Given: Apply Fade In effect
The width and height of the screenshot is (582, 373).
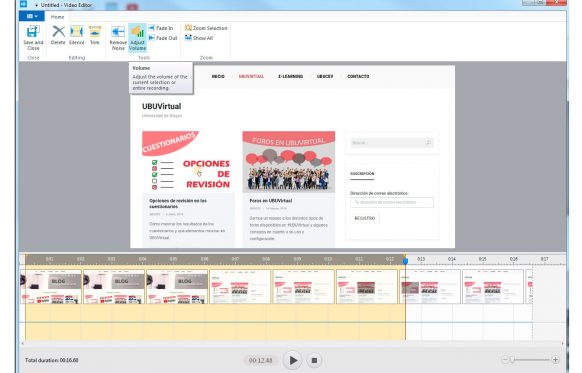Looking at the screenshot, I should point(161,28).
